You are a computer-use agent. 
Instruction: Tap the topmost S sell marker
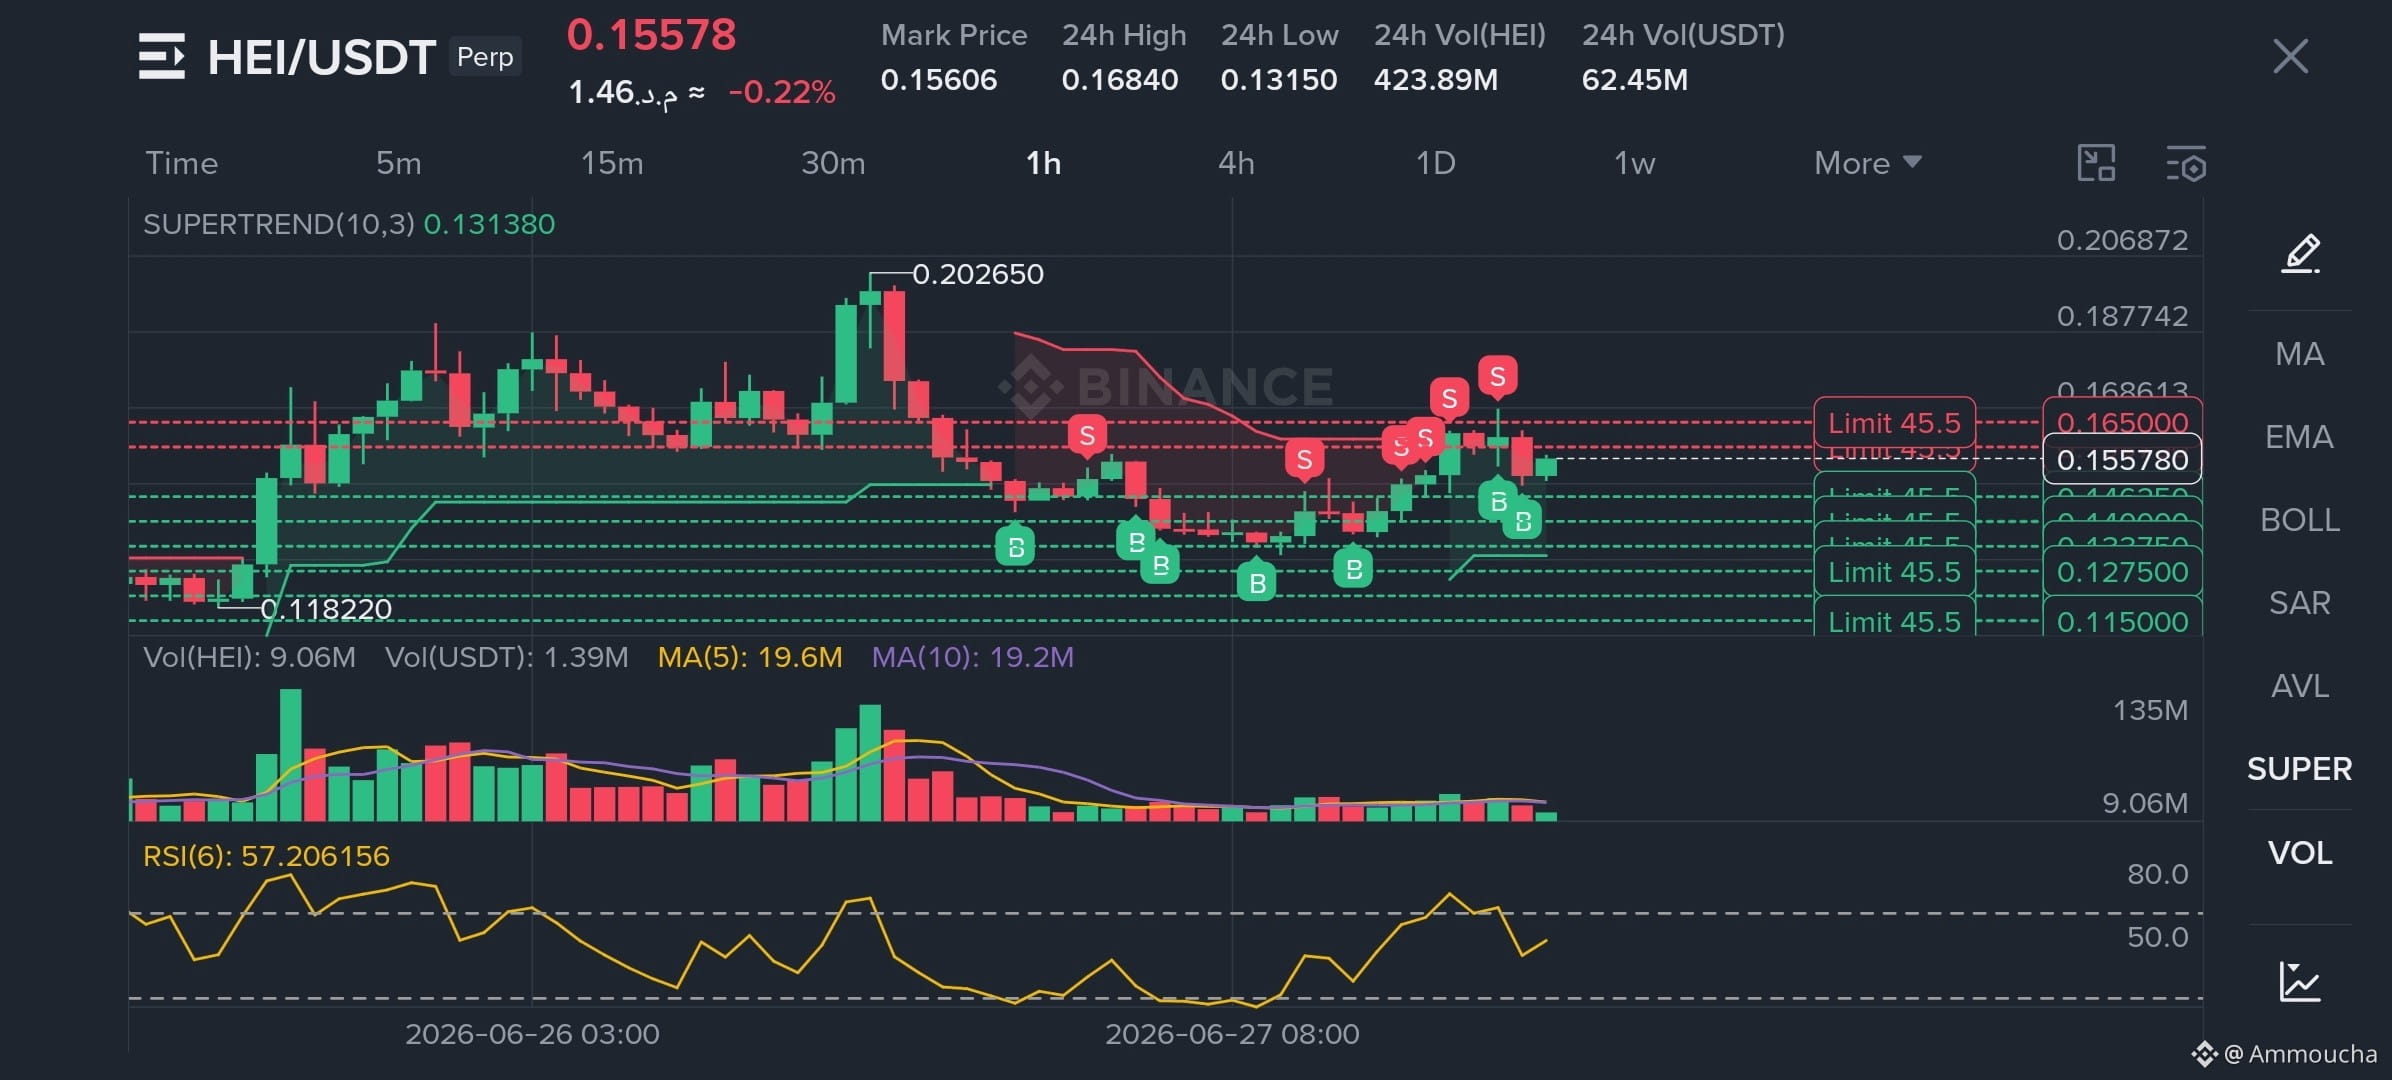pyautogui.click(x=1497, y=376)
